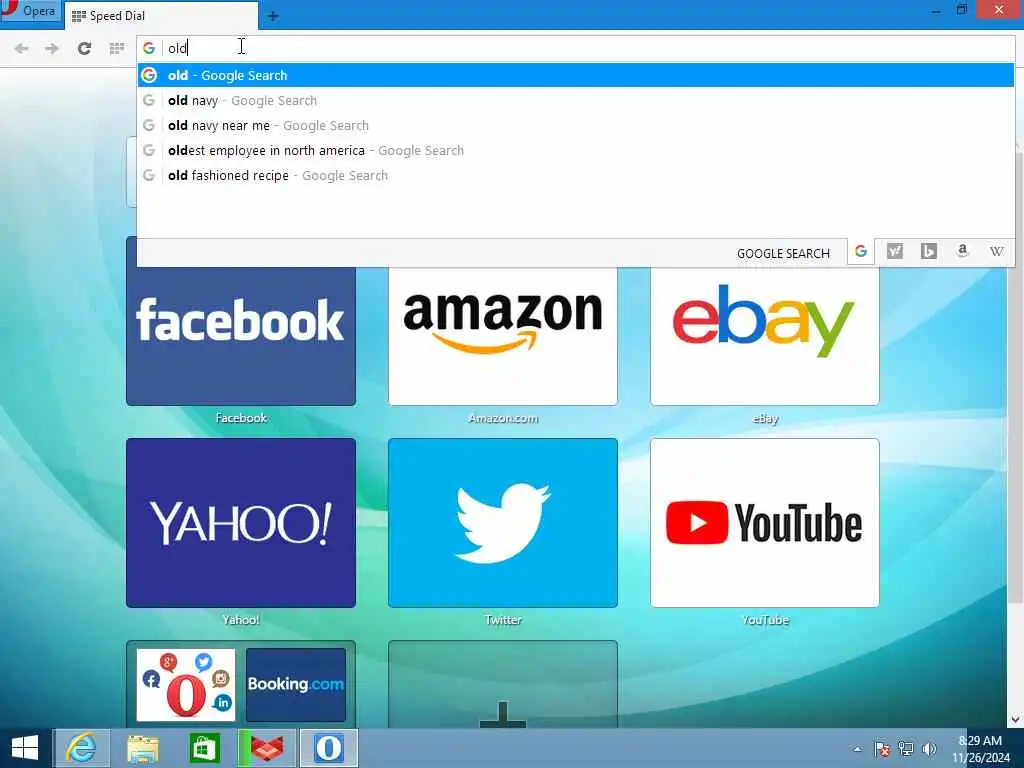Open volume speaker tray icon
The image size is (1024, 768).
pyautogui.click(x=929, y=749)
